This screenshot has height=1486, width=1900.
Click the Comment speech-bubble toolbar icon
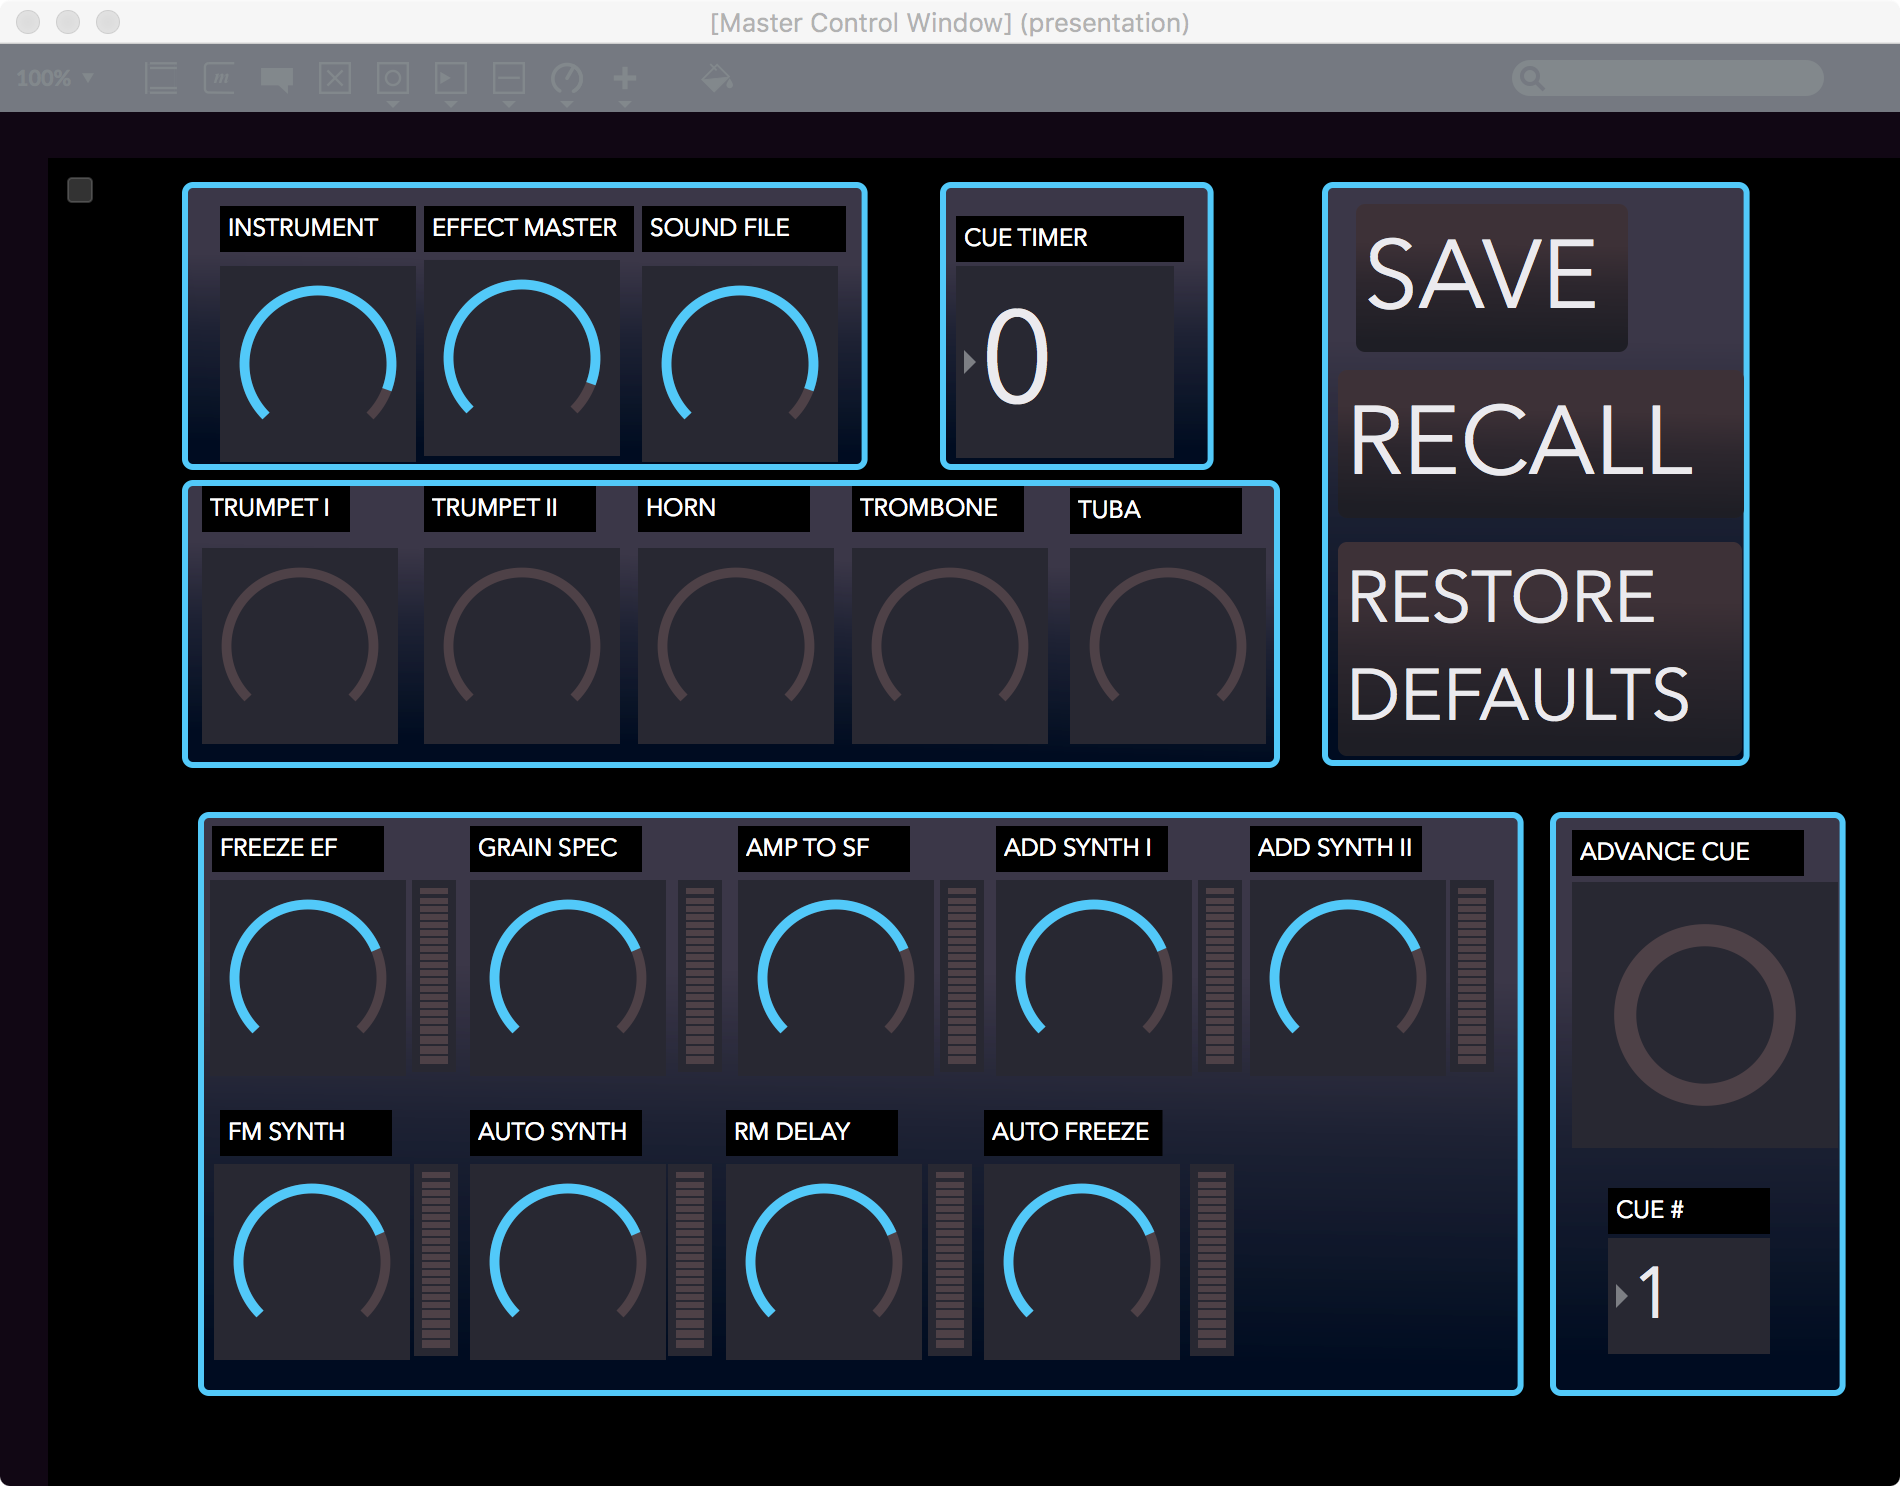click(277, 79)
